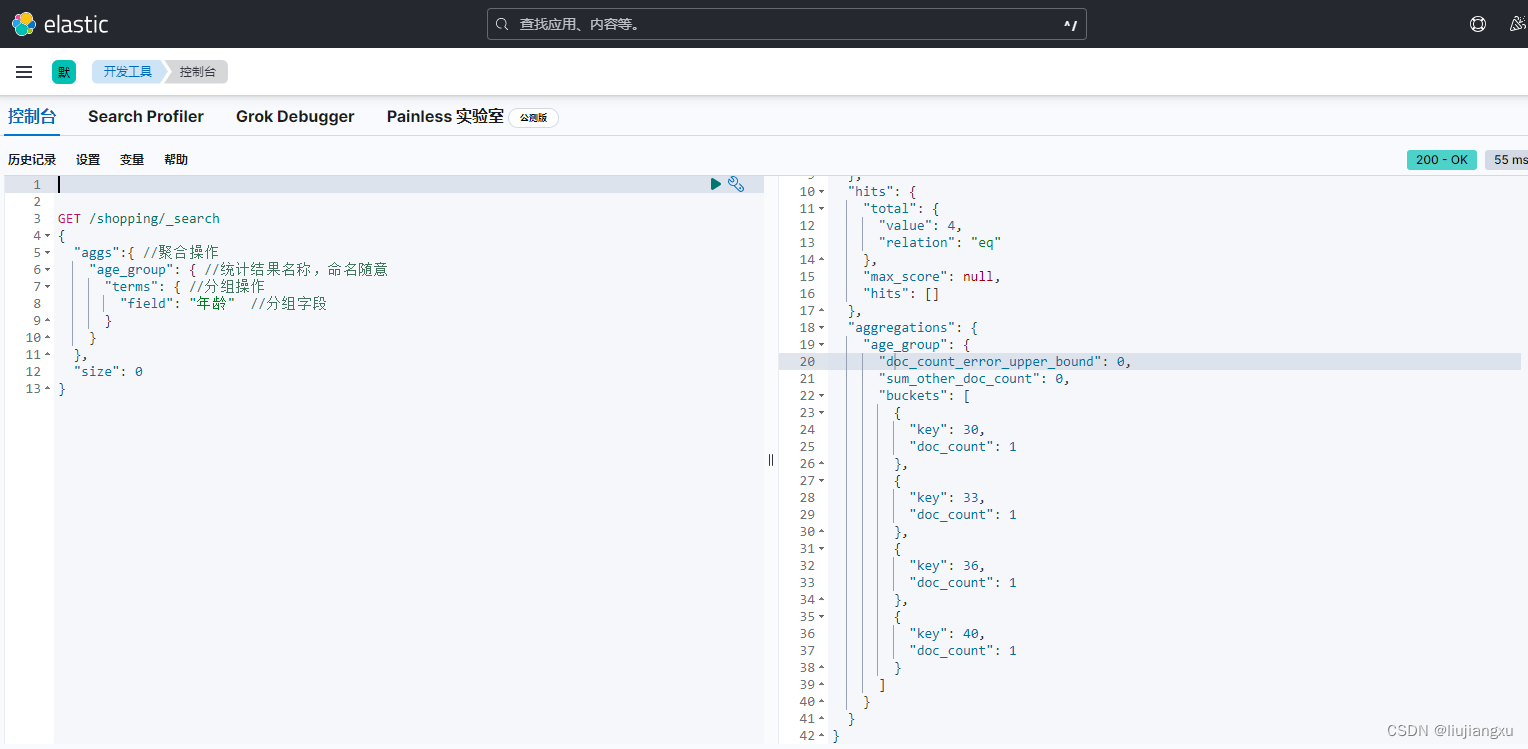The width and height of the screenshot is (1528, 749).
Task: Click the GET /shopping/_search request line
Action: coord(139,219)
